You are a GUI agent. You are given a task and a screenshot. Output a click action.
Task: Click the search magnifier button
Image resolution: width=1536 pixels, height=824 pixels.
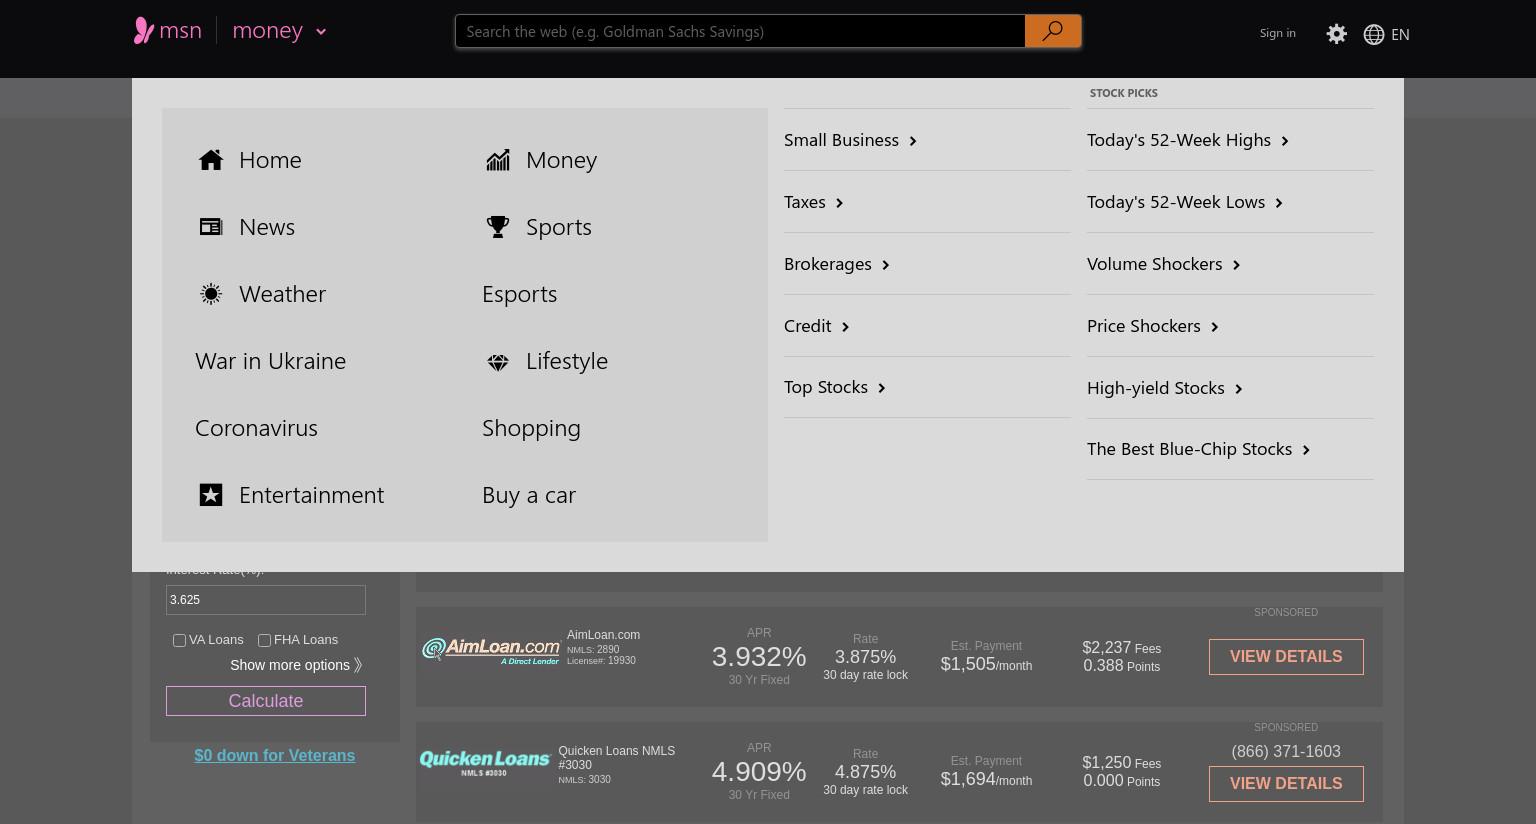(x=1052, y=31)
